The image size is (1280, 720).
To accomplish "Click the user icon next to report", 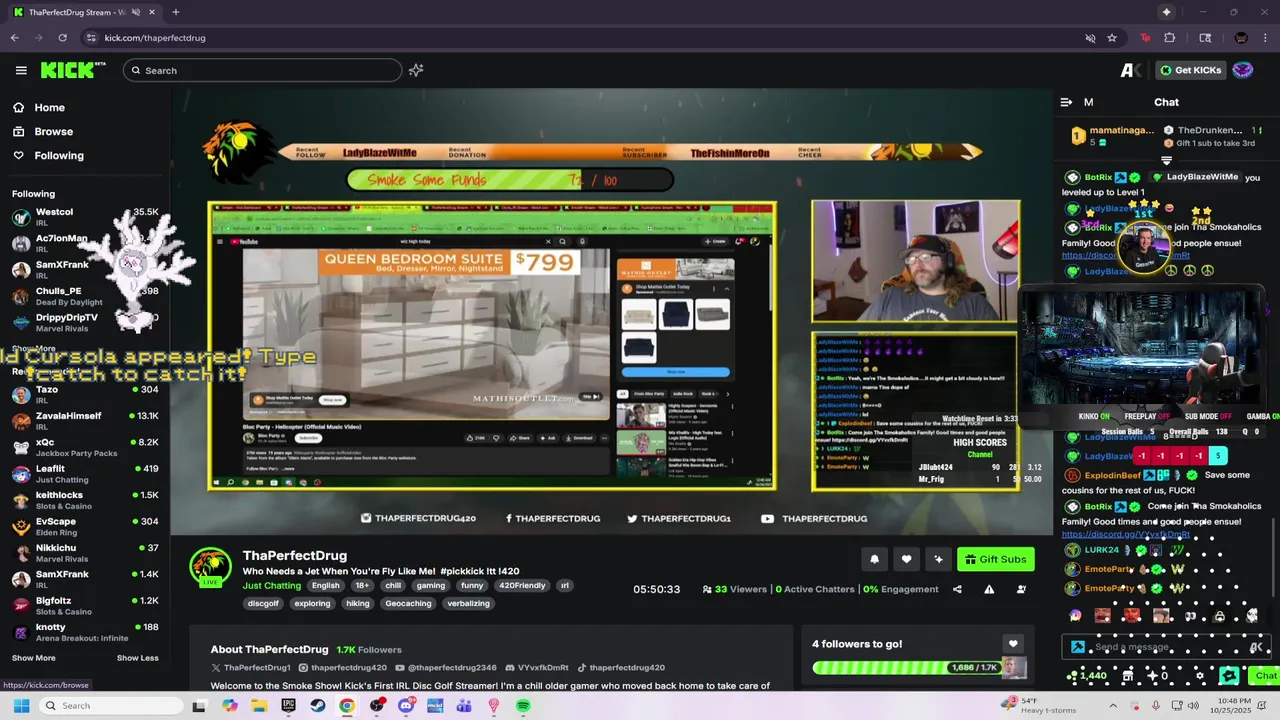I will pos(1021,589).
